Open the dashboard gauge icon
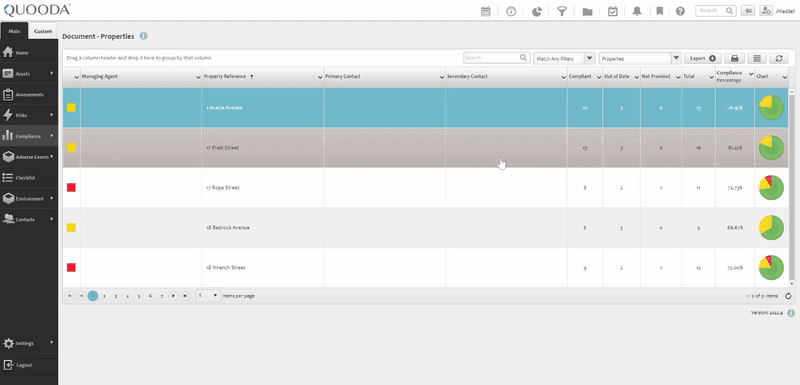 (x=511, y=11)
